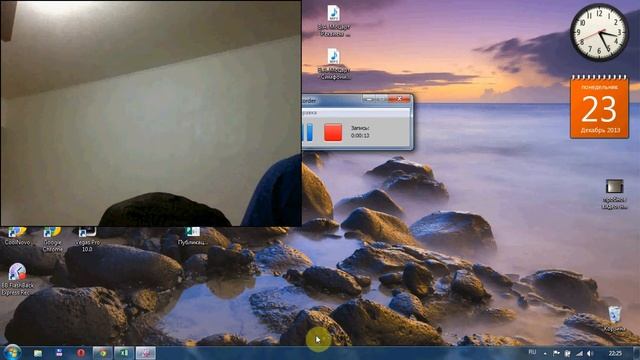Viewport: 640px width, 360px height.
Task: Minimize the Recorder window
Action: [369, 99]
